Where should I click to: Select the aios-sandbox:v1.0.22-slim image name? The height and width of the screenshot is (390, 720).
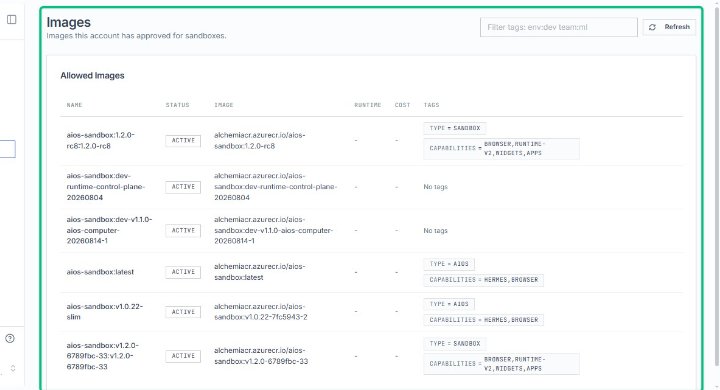pos(105,311)
